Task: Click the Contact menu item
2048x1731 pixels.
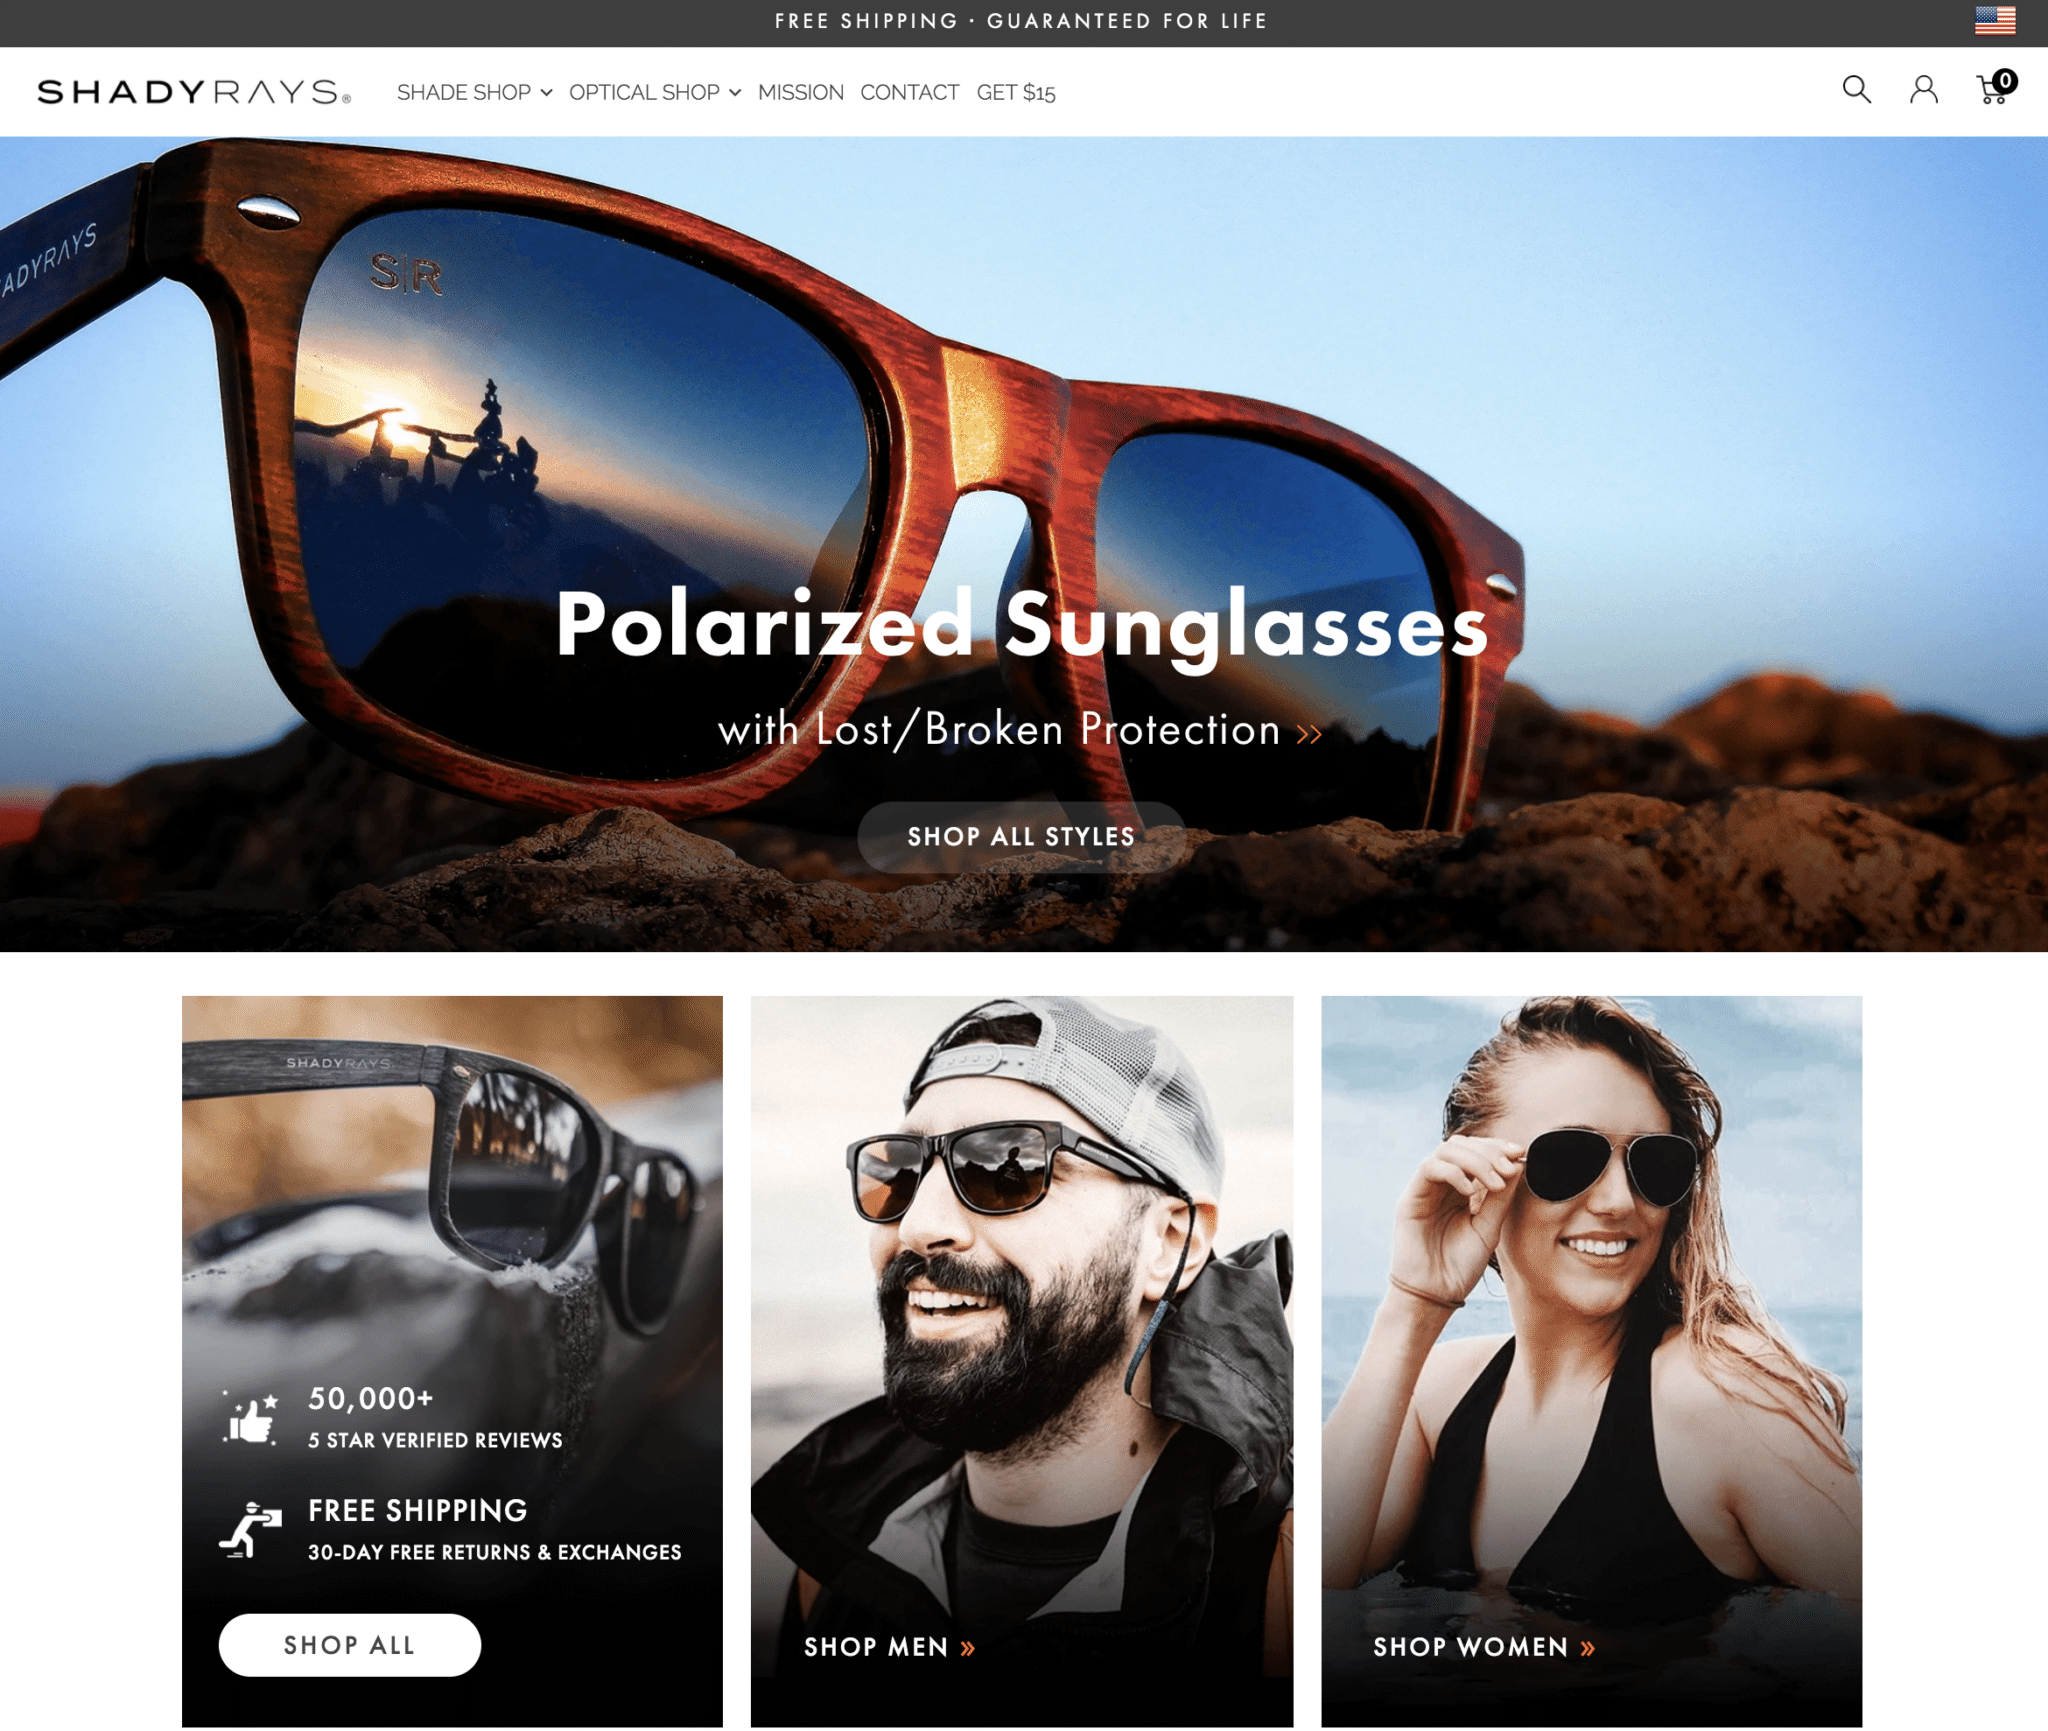Action: [910, 93]
